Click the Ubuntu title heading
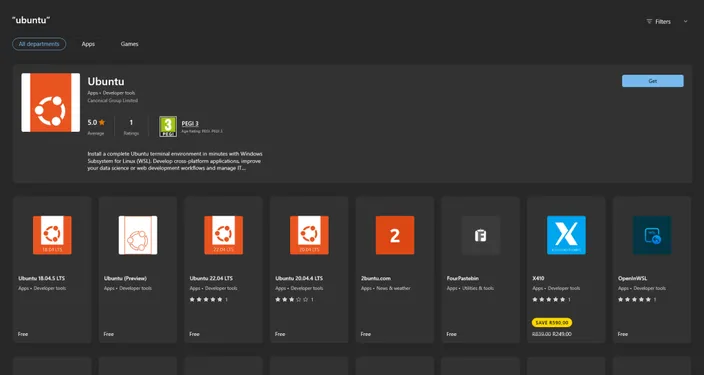The image size is (704, 375). [106, 81]
